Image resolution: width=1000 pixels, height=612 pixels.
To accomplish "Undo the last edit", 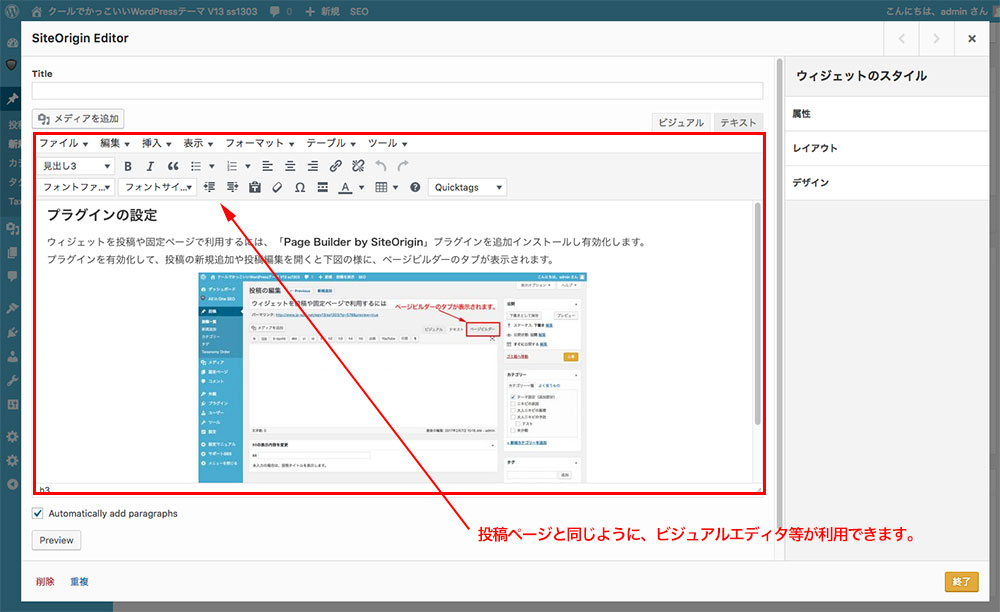I will pos(381,166).
